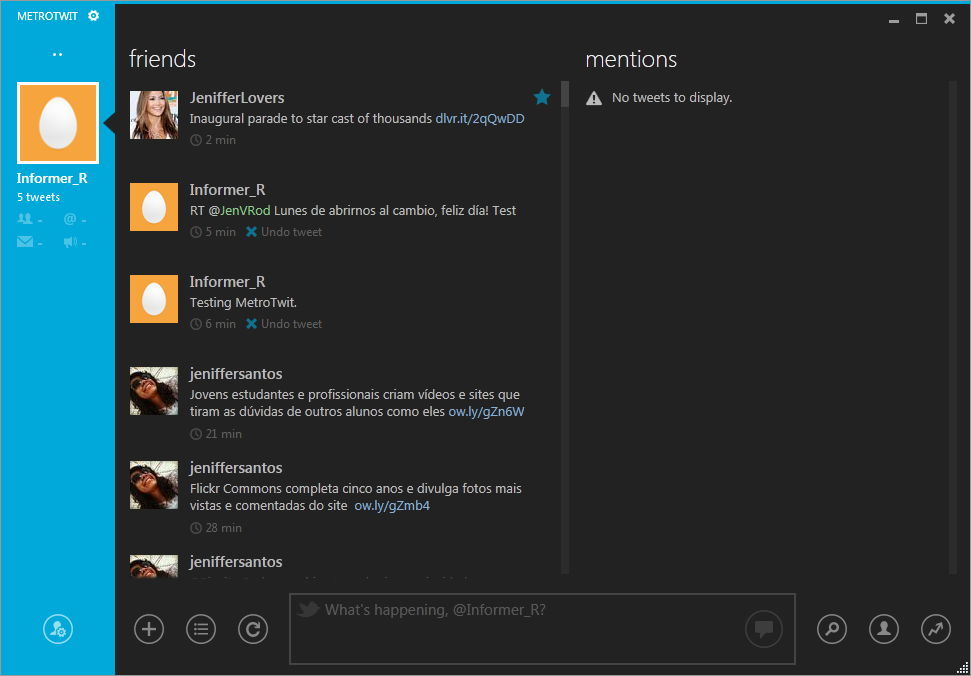Click the Informer_R avatar thumbnail in sidebar
This screenshot has height=676, width=971.
click(x=57, y=122)
